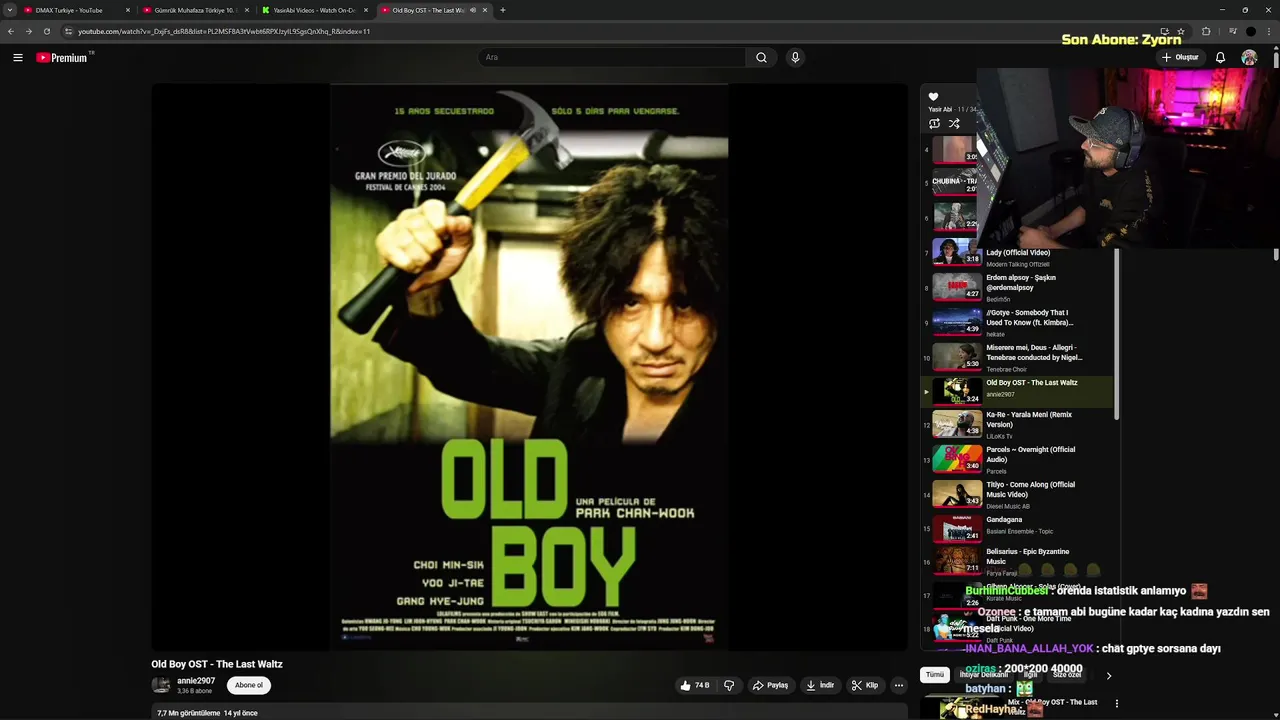Open the YouTube hamburger guide menu

[17, 58]
